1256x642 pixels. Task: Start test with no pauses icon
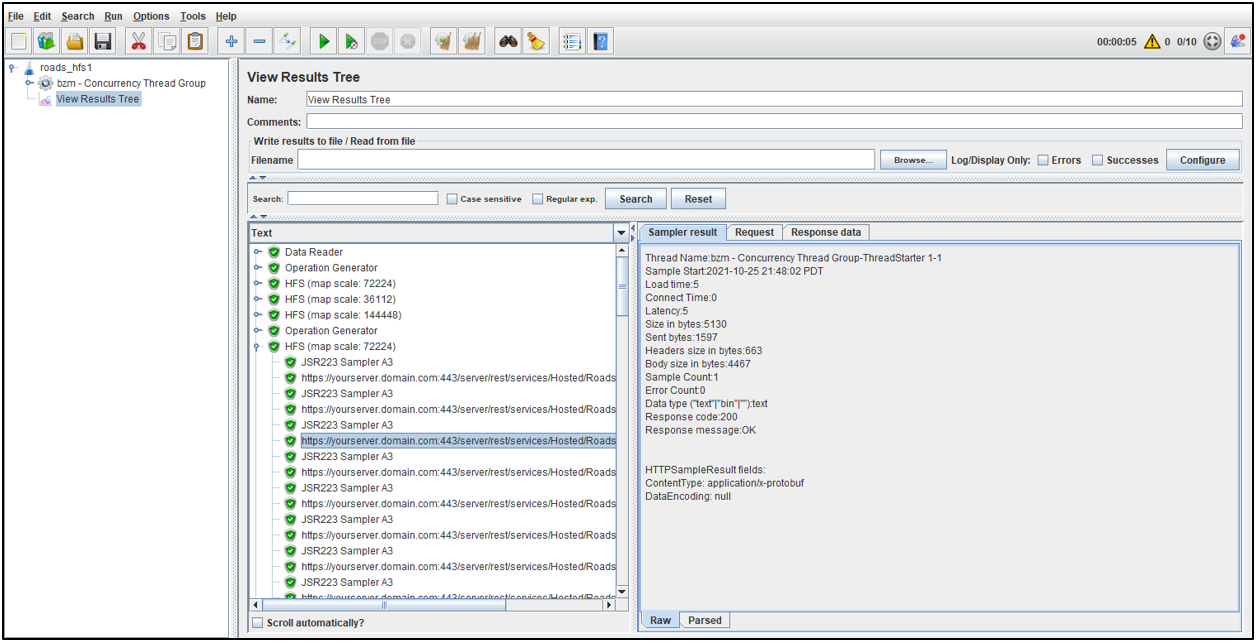(x=352, y=41)
